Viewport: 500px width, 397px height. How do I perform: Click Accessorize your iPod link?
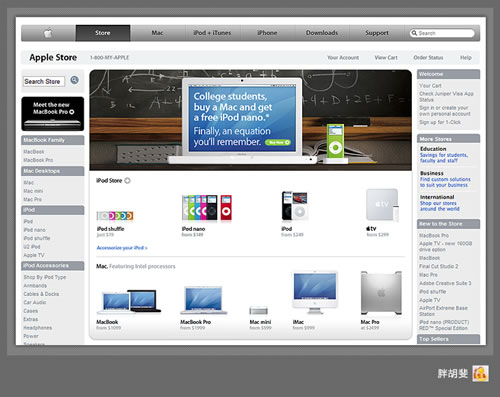[x=122, y=248]
